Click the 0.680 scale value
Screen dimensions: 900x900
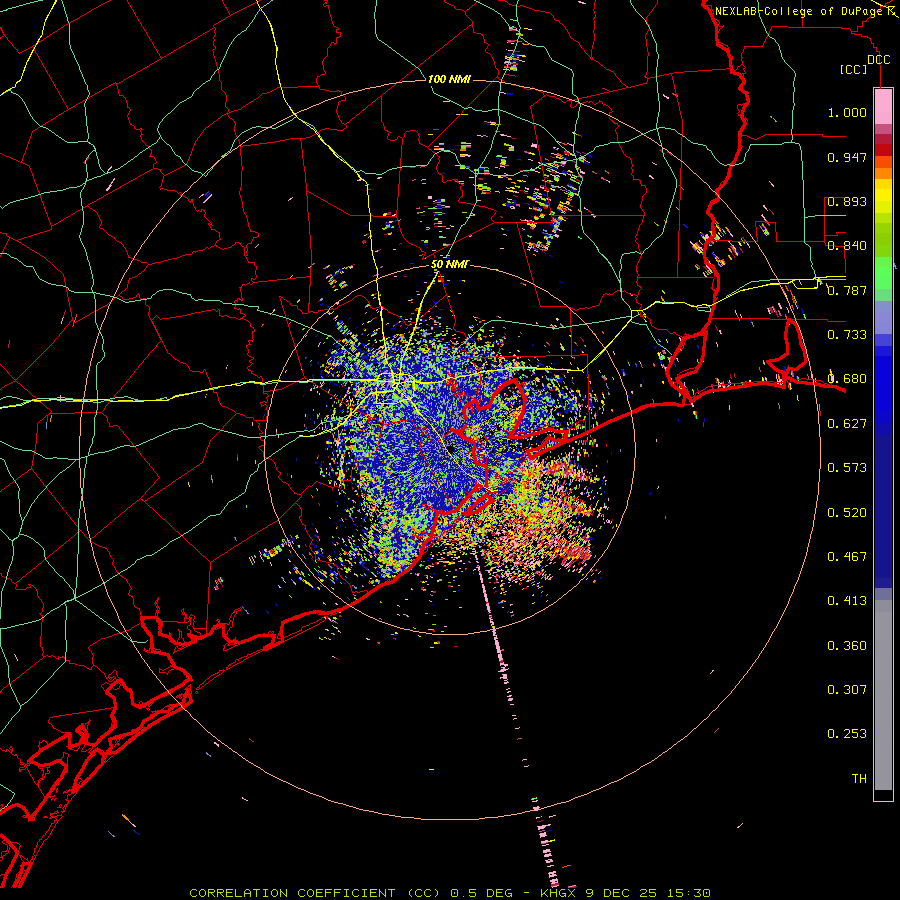pyautogui.click(x=847, y=379)
